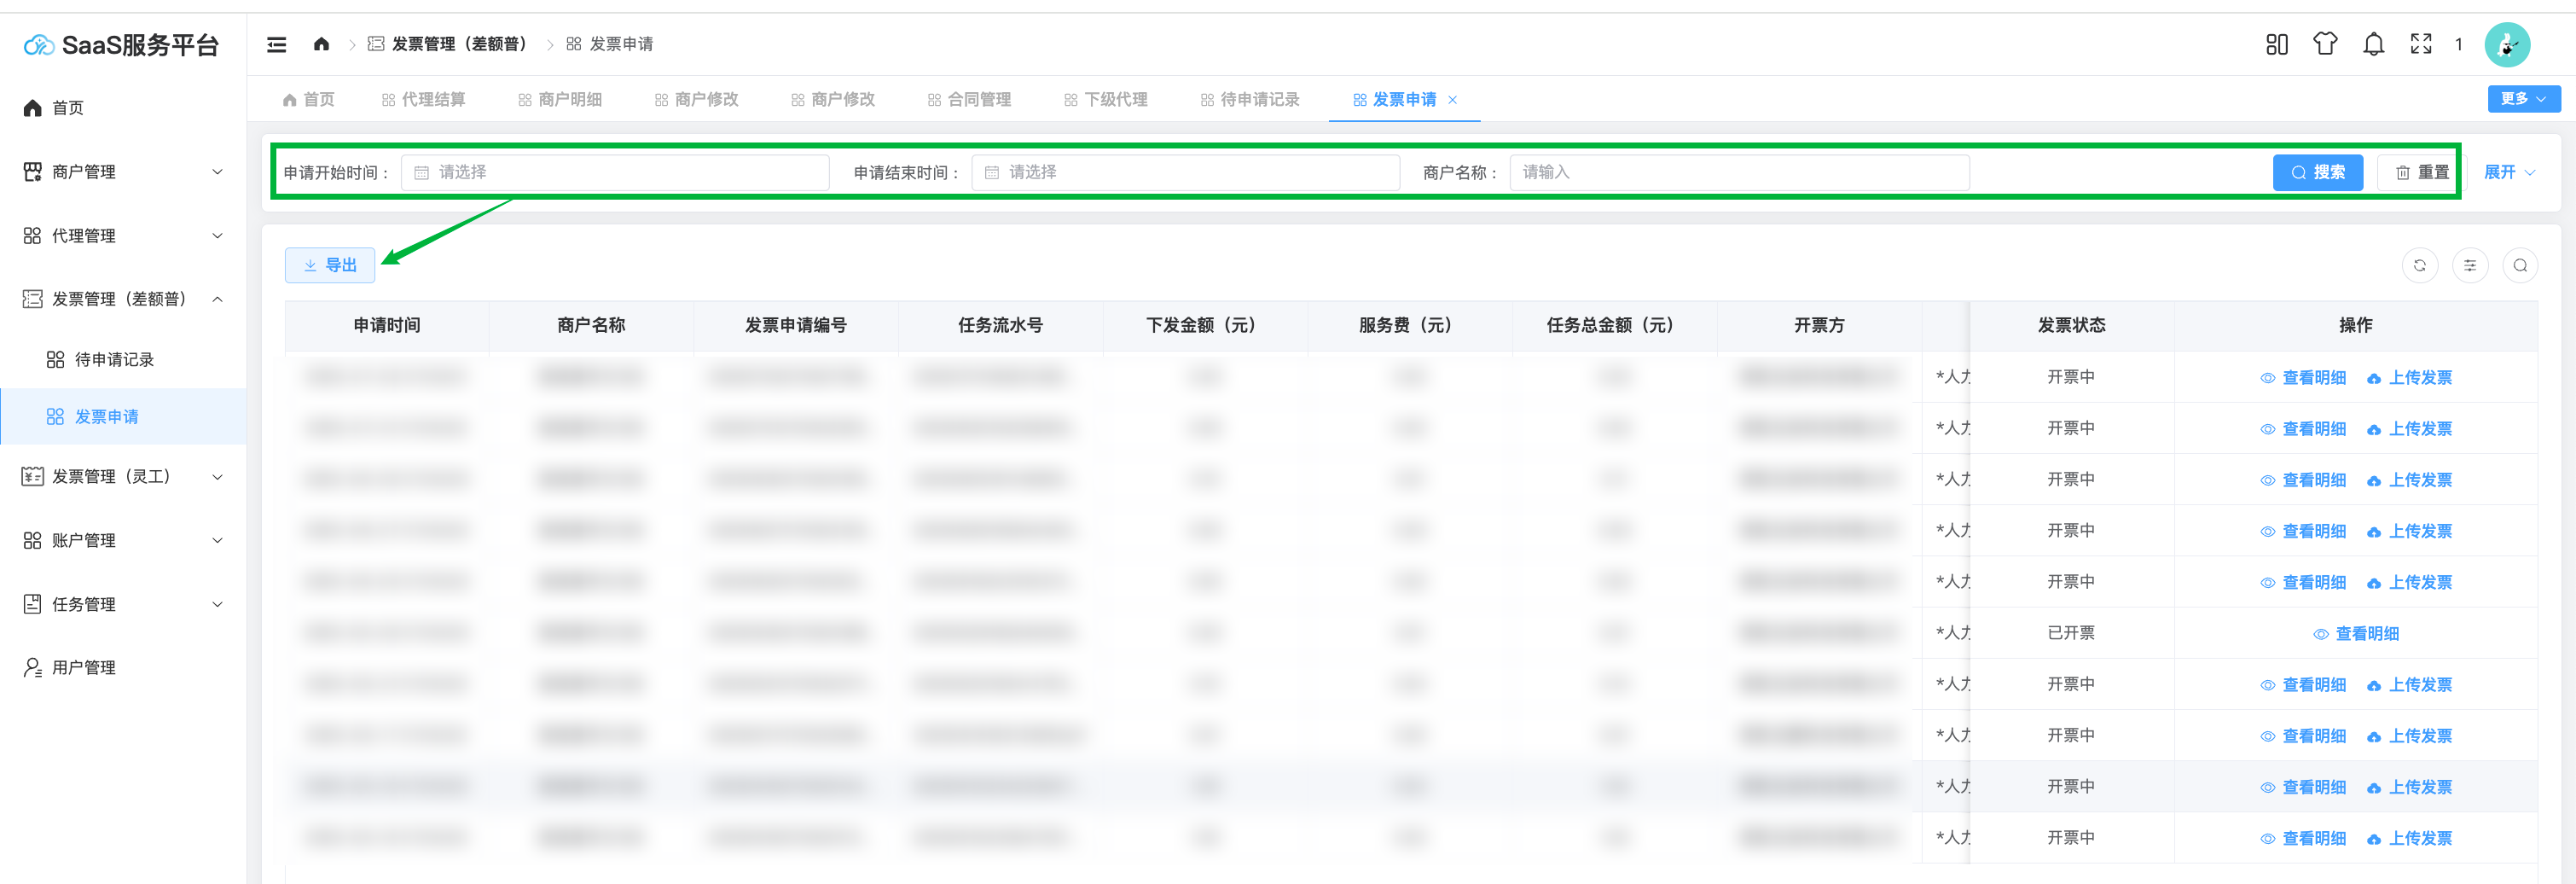Viewport: 2576px width, 884px height.
Task: Toggle fullscreen mode icon
Action: click(2420, 44)
